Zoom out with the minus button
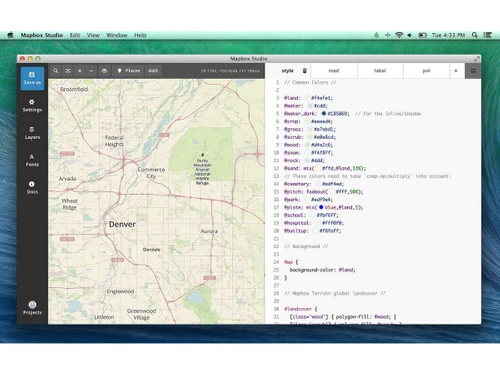 91,71
